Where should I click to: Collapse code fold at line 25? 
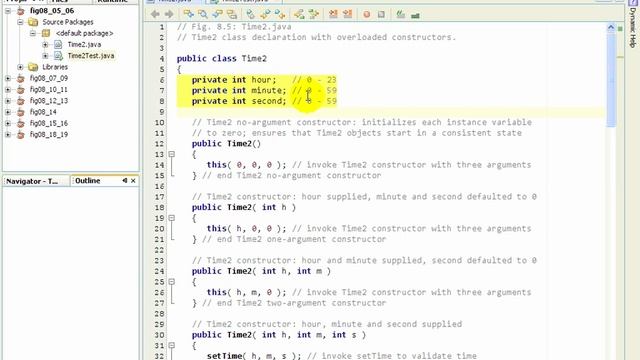(x=172, y=282)
